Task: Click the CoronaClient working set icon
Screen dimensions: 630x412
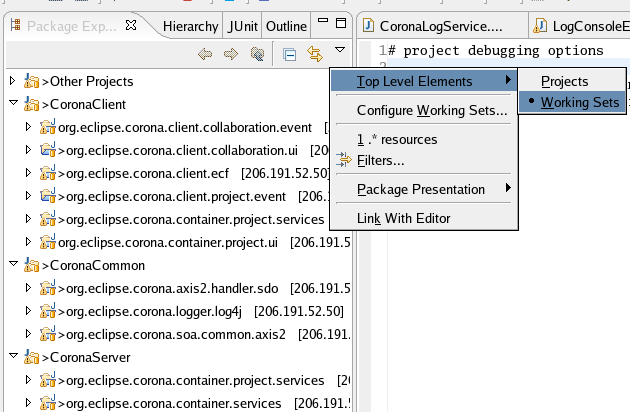Action: 31,103
